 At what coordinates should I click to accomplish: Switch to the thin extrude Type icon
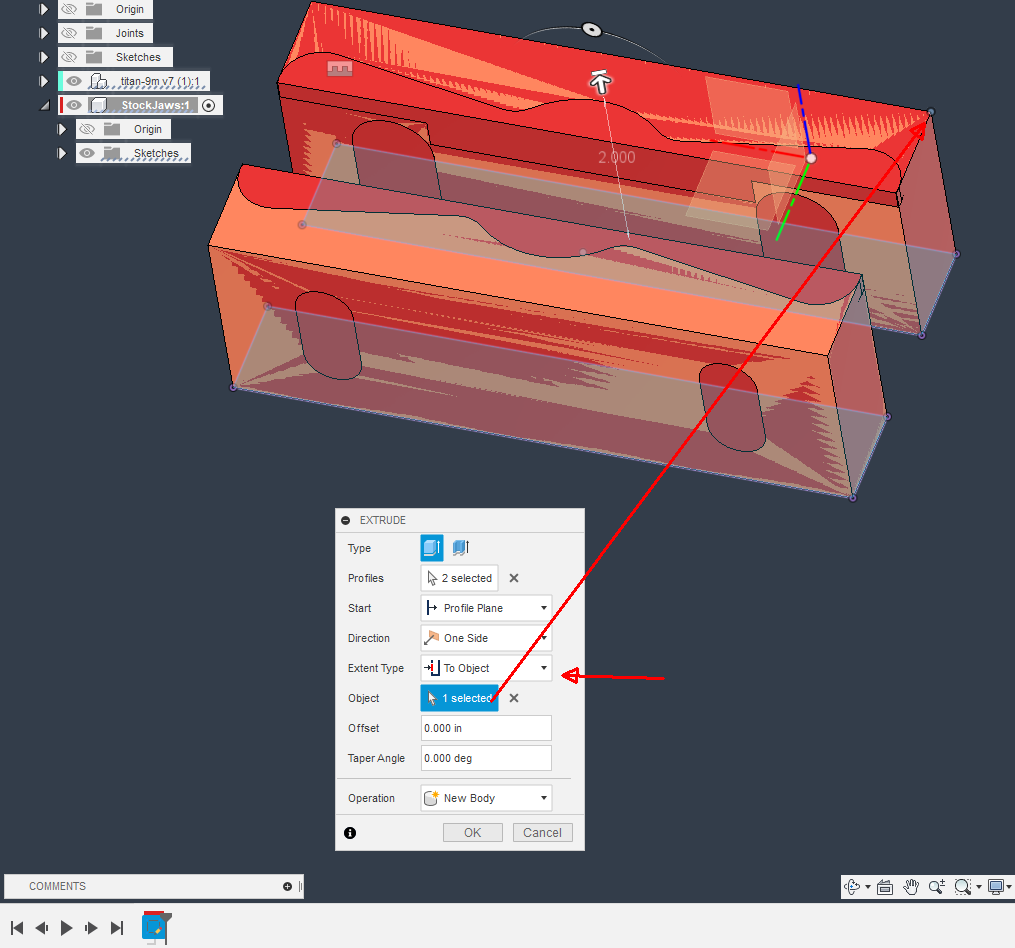(458, 548)
